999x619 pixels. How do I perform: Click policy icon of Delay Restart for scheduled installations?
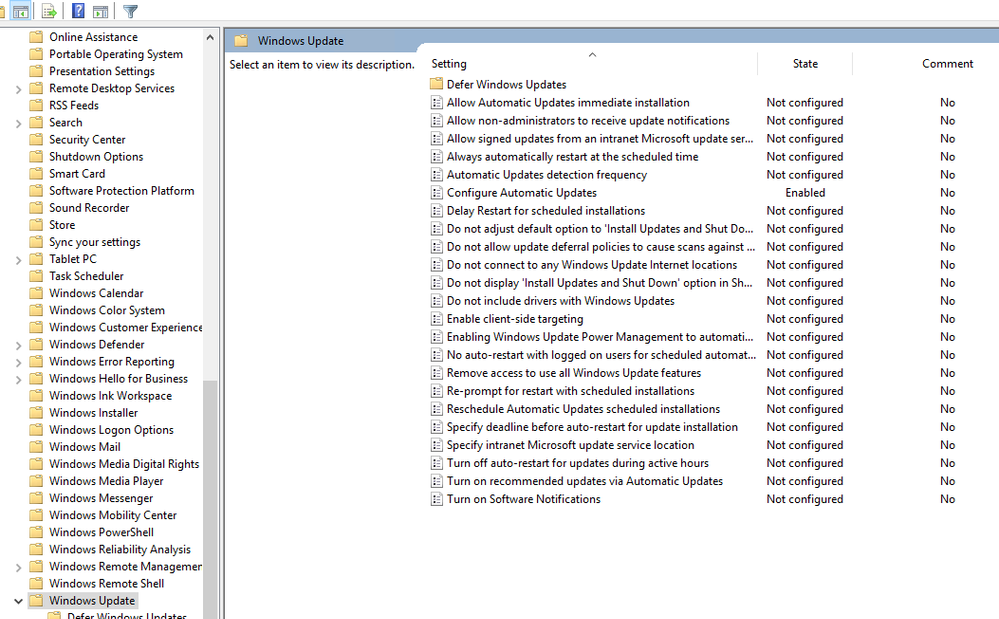pyautogui.click(x=436, y=210)
